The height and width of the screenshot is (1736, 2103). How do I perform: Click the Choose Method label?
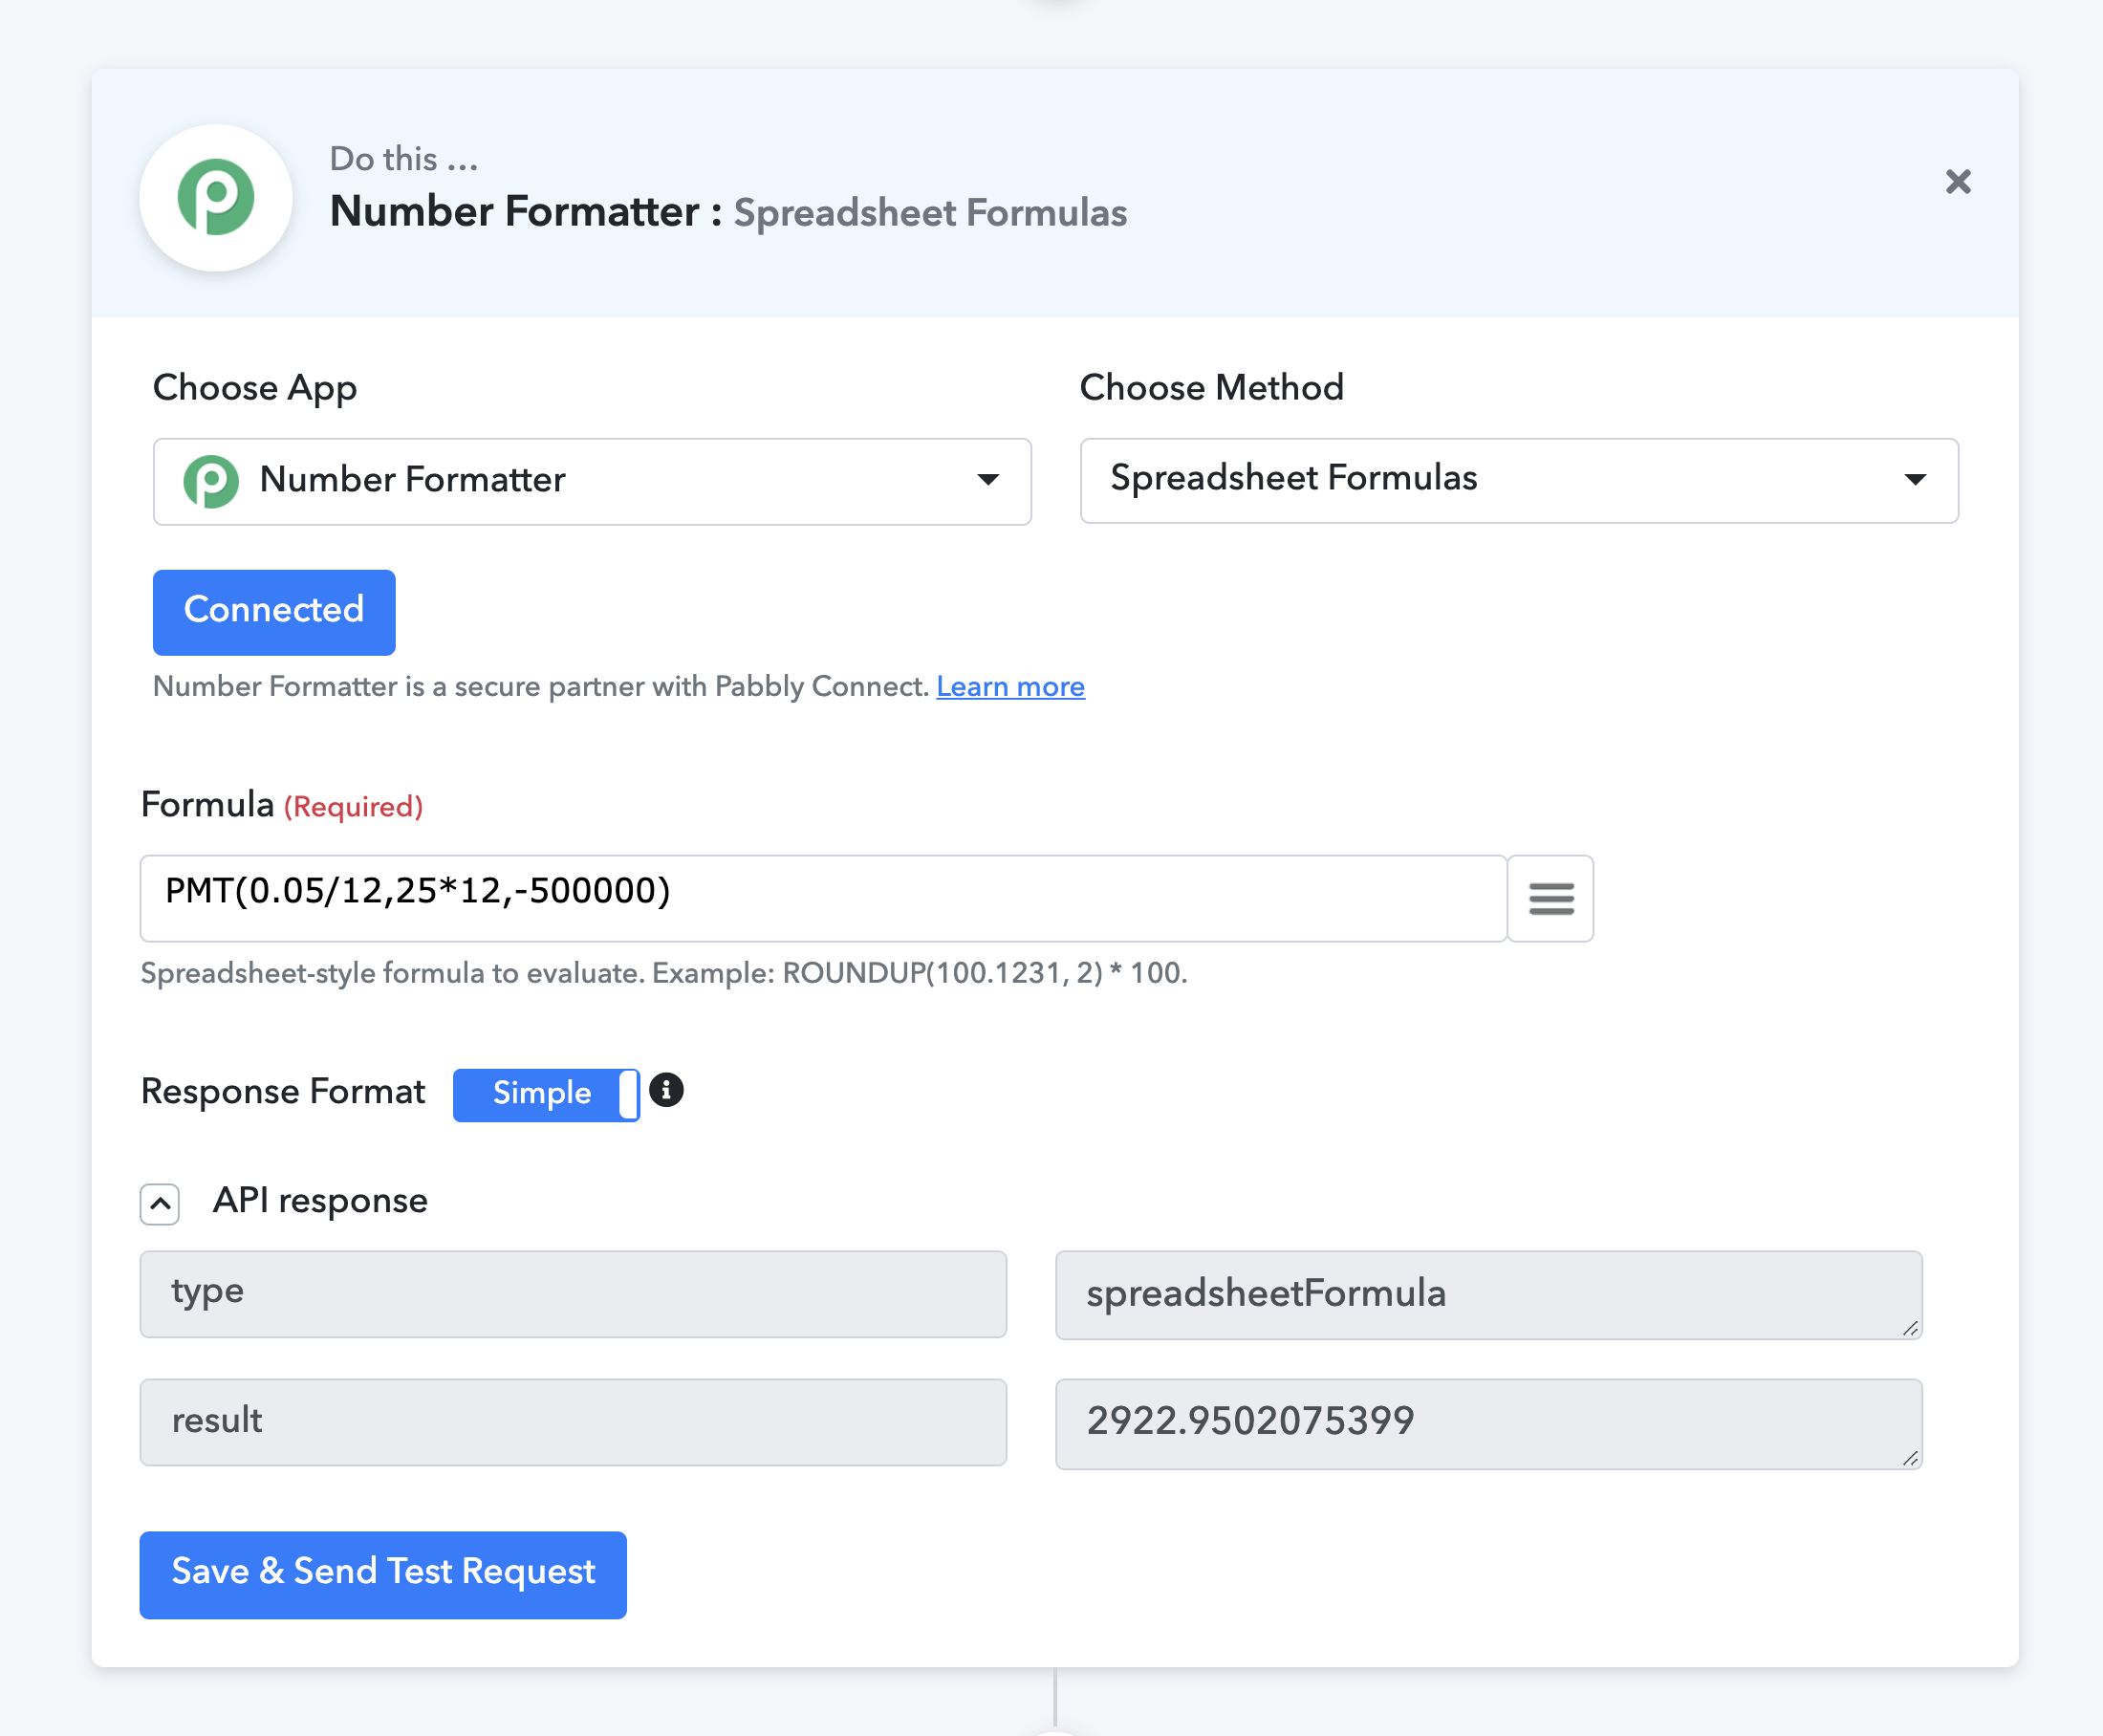coord(1212,387)
